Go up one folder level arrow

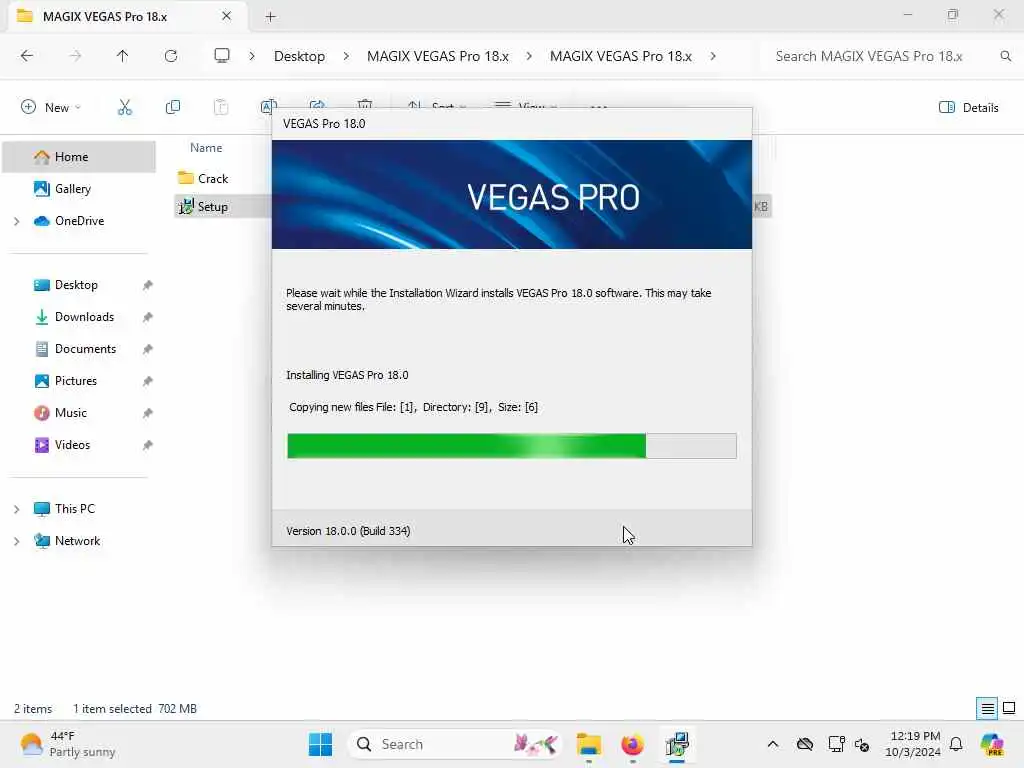pyautogui.click(x=123, y=56)
